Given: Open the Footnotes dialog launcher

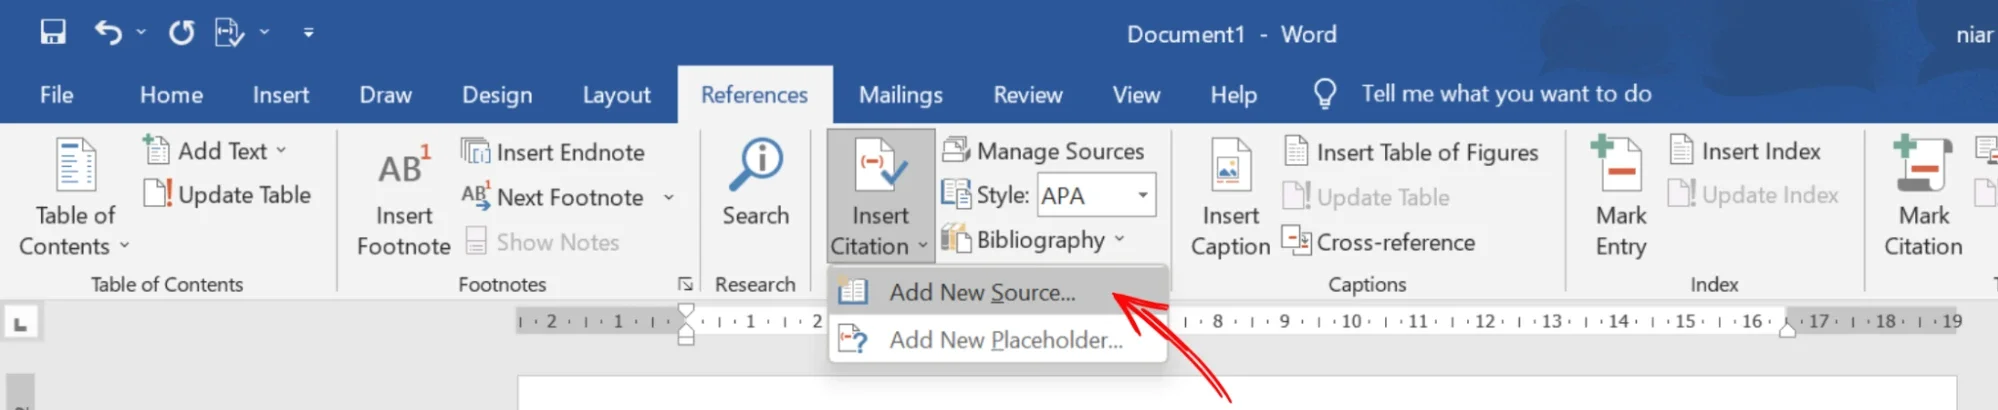Looking at the screenshot, I should pos(685,285).
